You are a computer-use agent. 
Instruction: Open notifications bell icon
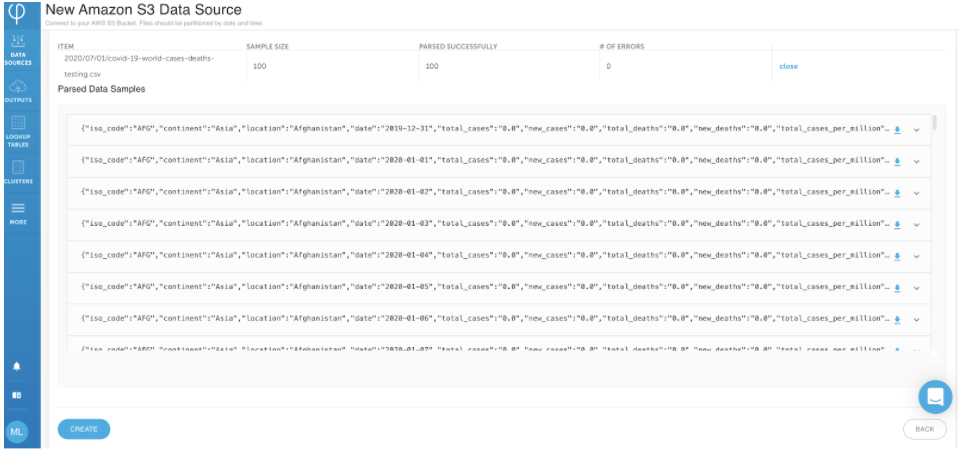pyautogui.click(x=17, y=366)
